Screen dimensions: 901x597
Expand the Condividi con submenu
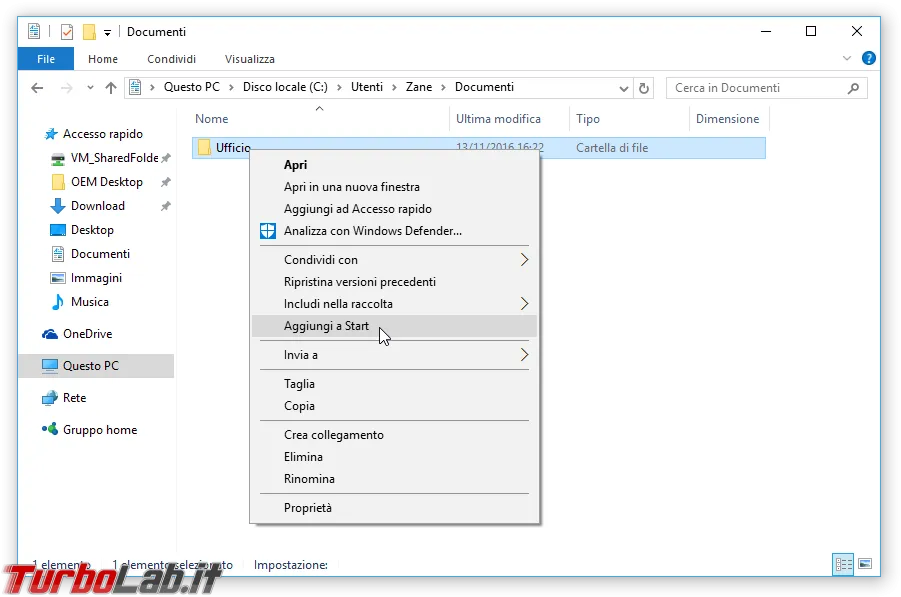coord(524,260)
